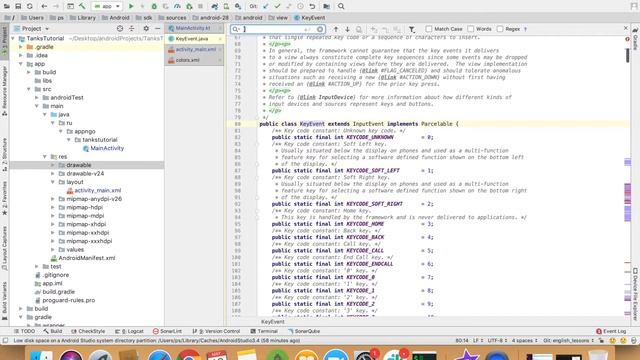Click the AVD Manager icon
640x360 pixels.
pos(226,6)
